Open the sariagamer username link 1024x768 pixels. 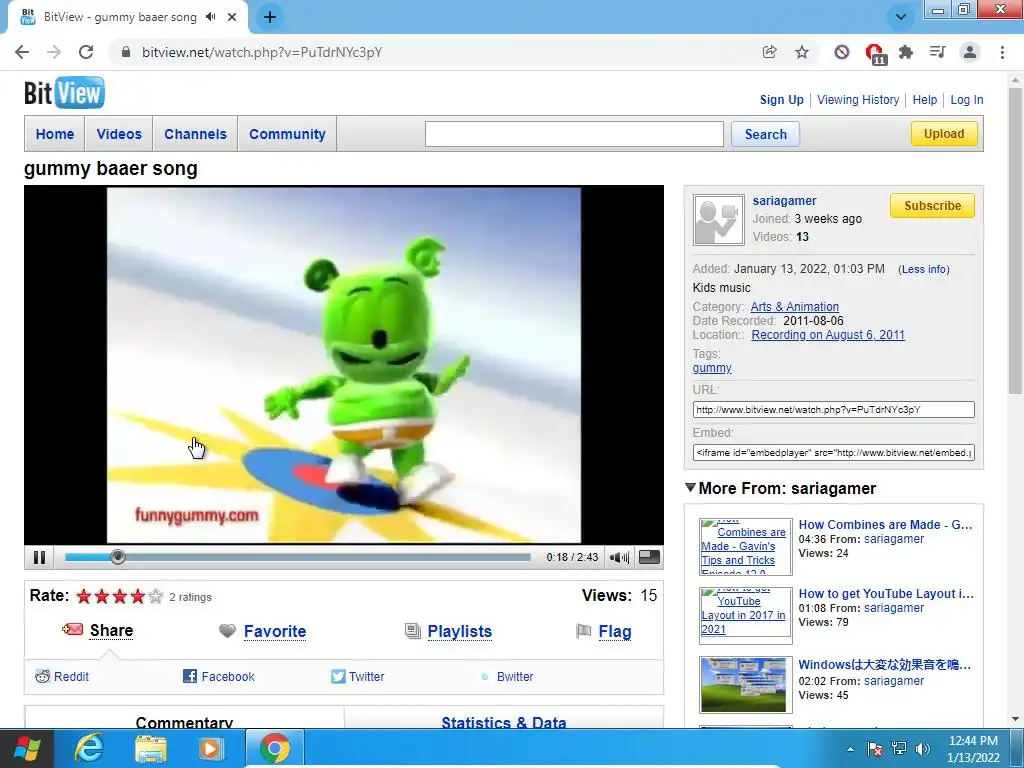pyautogui.click(x=784, y=200)
